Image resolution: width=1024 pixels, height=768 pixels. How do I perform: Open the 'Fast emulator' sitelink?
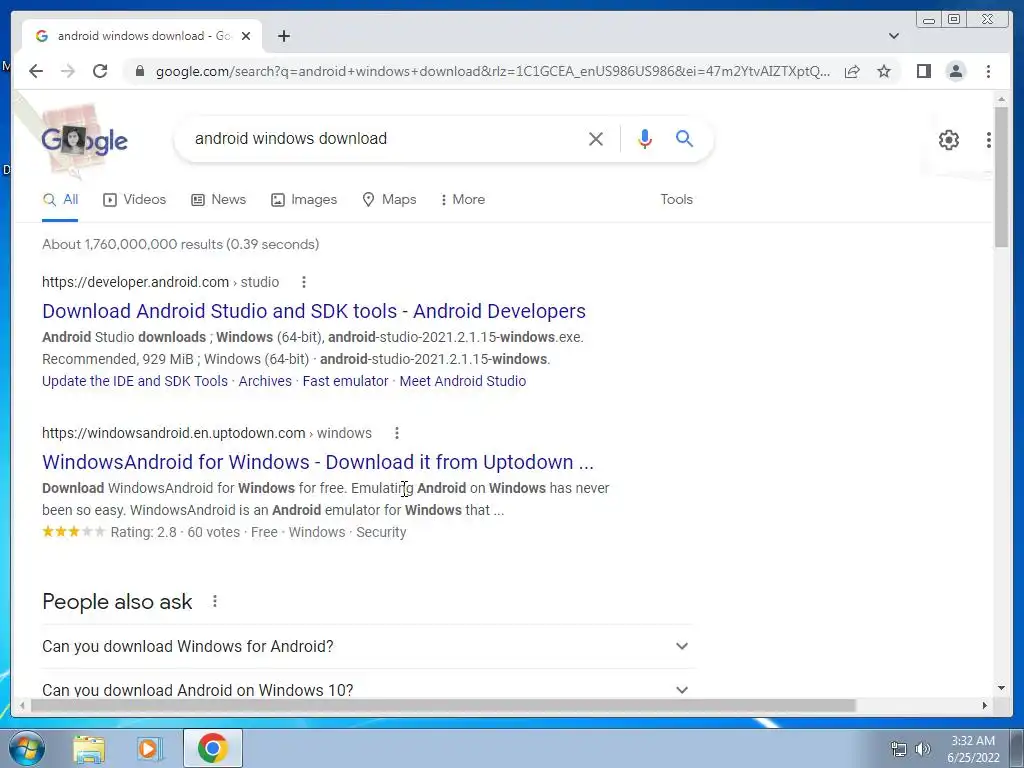point(345,381)
